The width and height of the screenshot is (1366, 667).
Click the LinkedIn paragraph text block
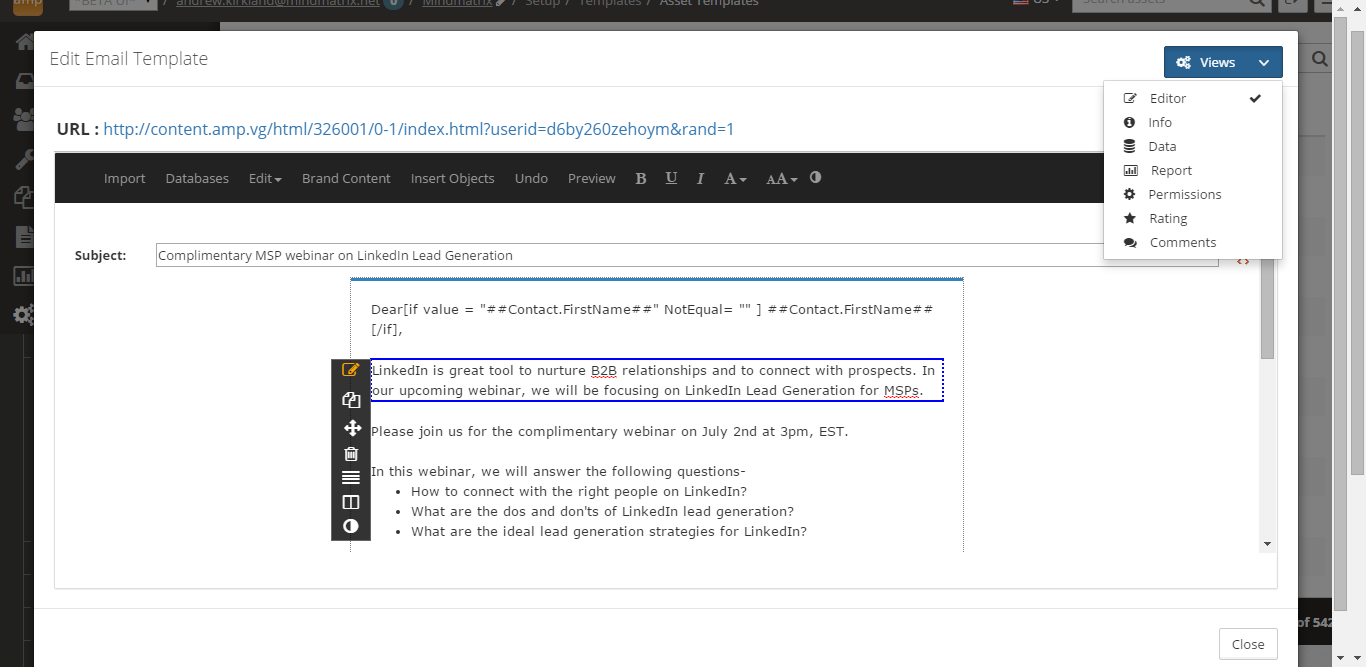tap(657, 380)
